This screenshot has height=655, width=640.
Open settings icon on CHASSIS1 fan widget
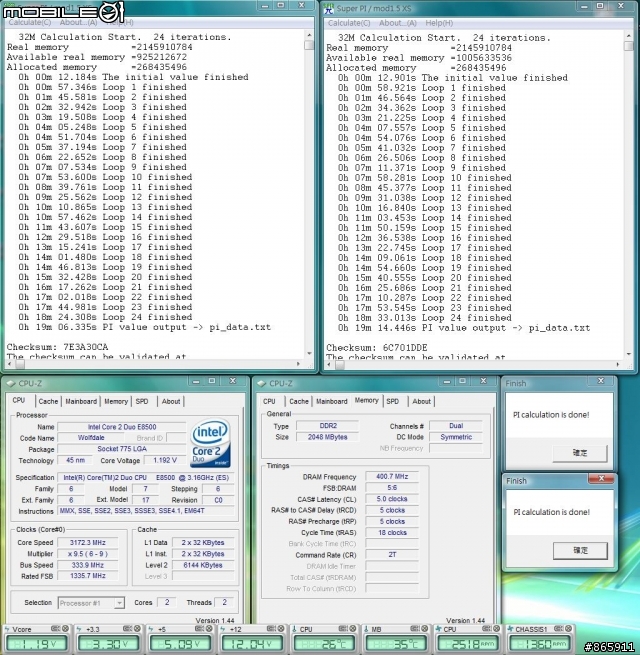(558, 628)
